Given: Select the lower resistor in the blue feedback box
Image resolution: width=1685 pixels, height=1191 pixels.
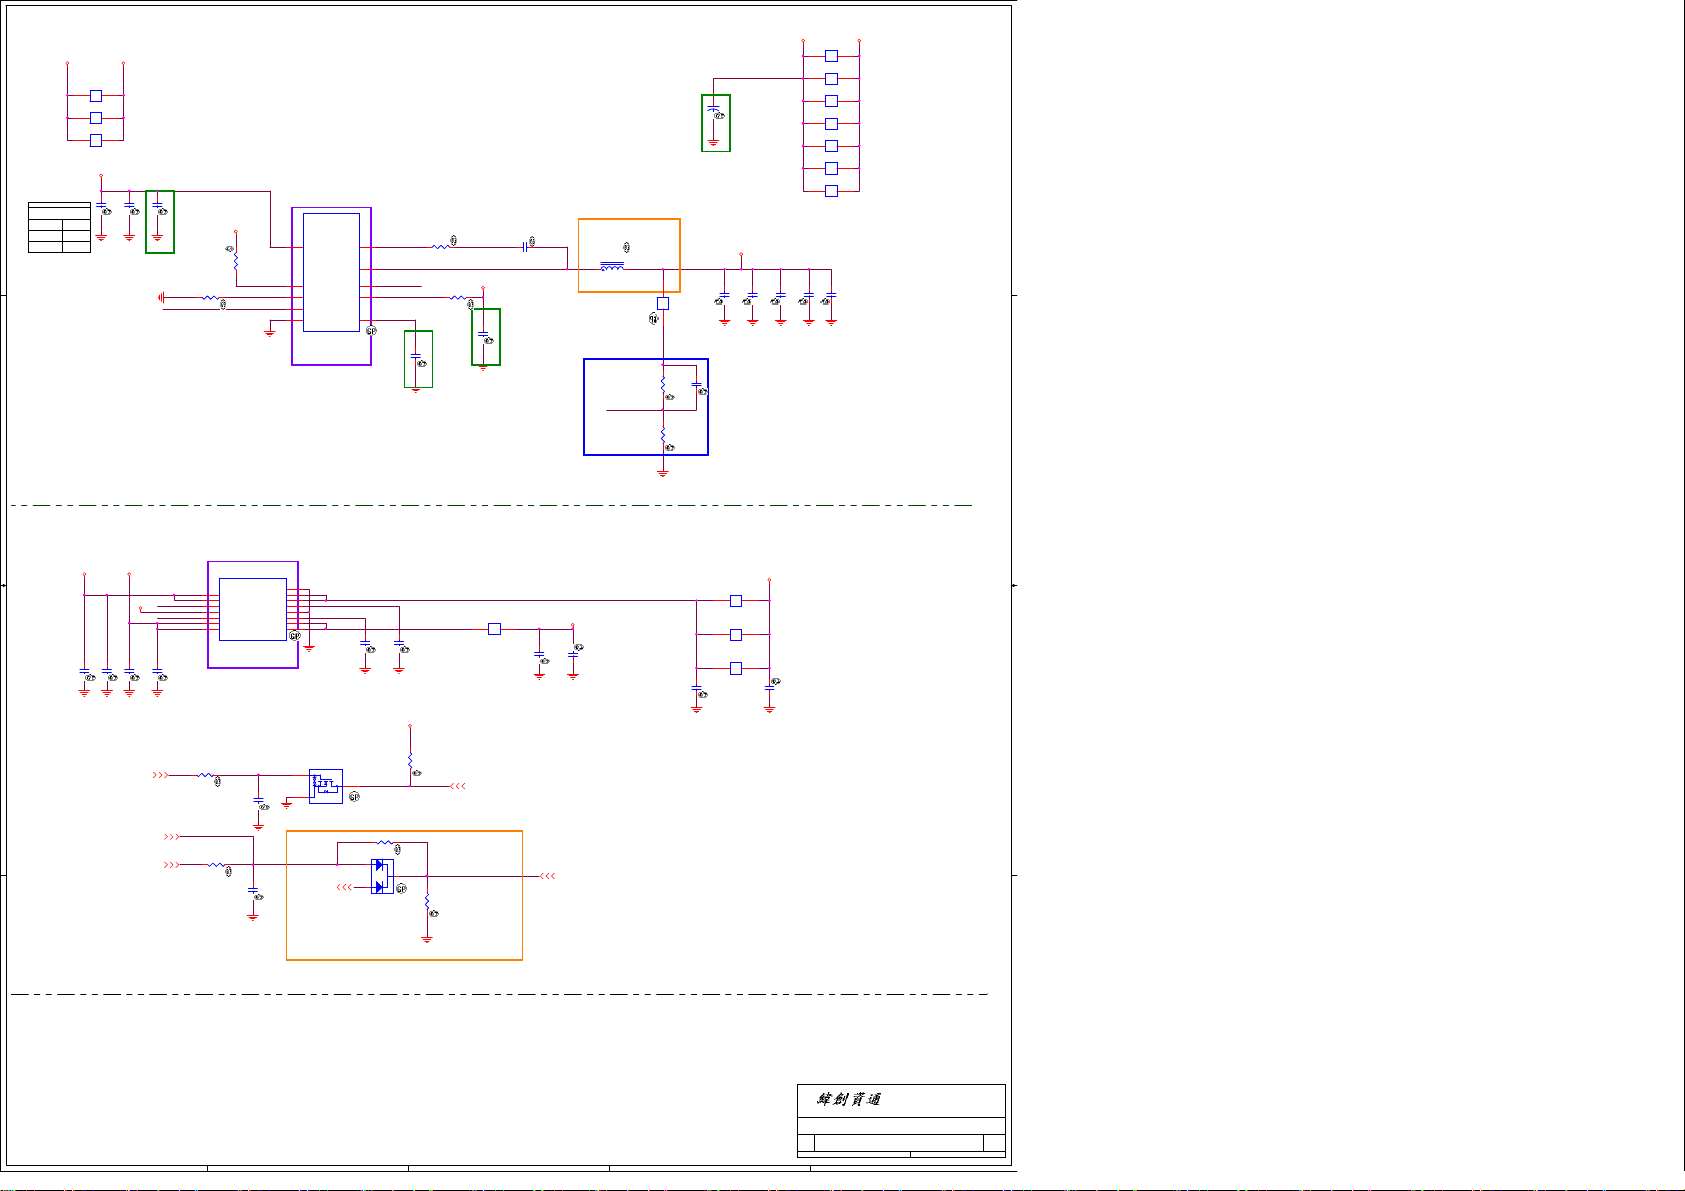Looking at the screenshot, I should [x=662, y=435].
